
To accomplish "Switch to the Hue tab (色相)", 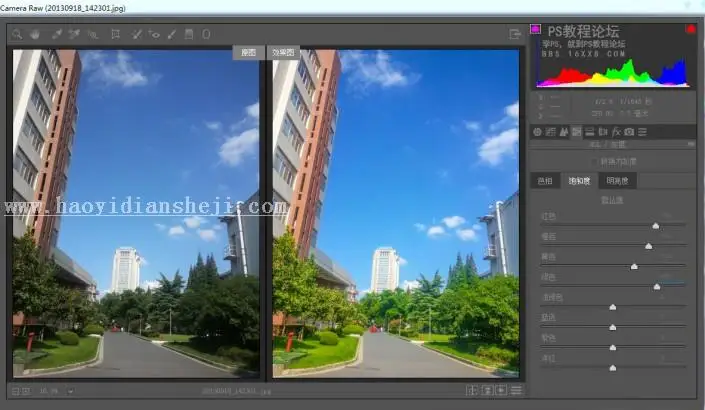I will click(x=545, y=181).
